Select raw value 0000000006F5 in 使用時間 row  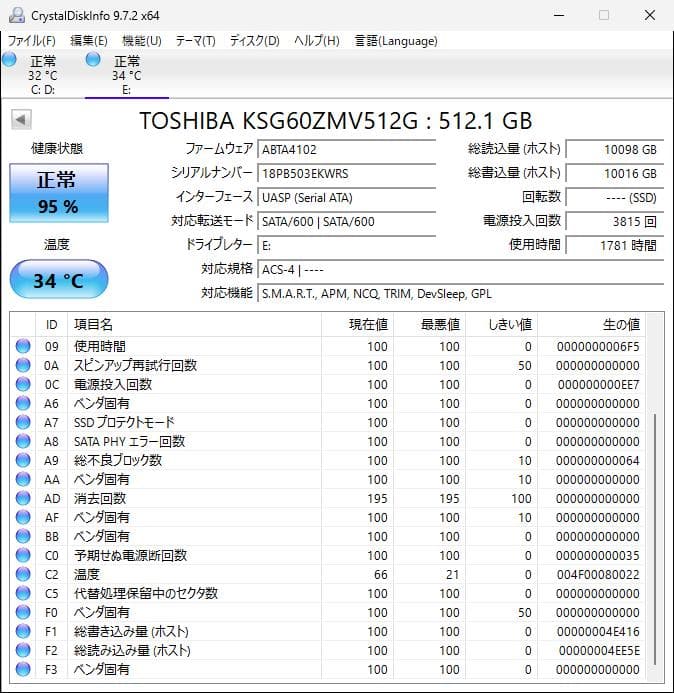(x=598, y=346)
